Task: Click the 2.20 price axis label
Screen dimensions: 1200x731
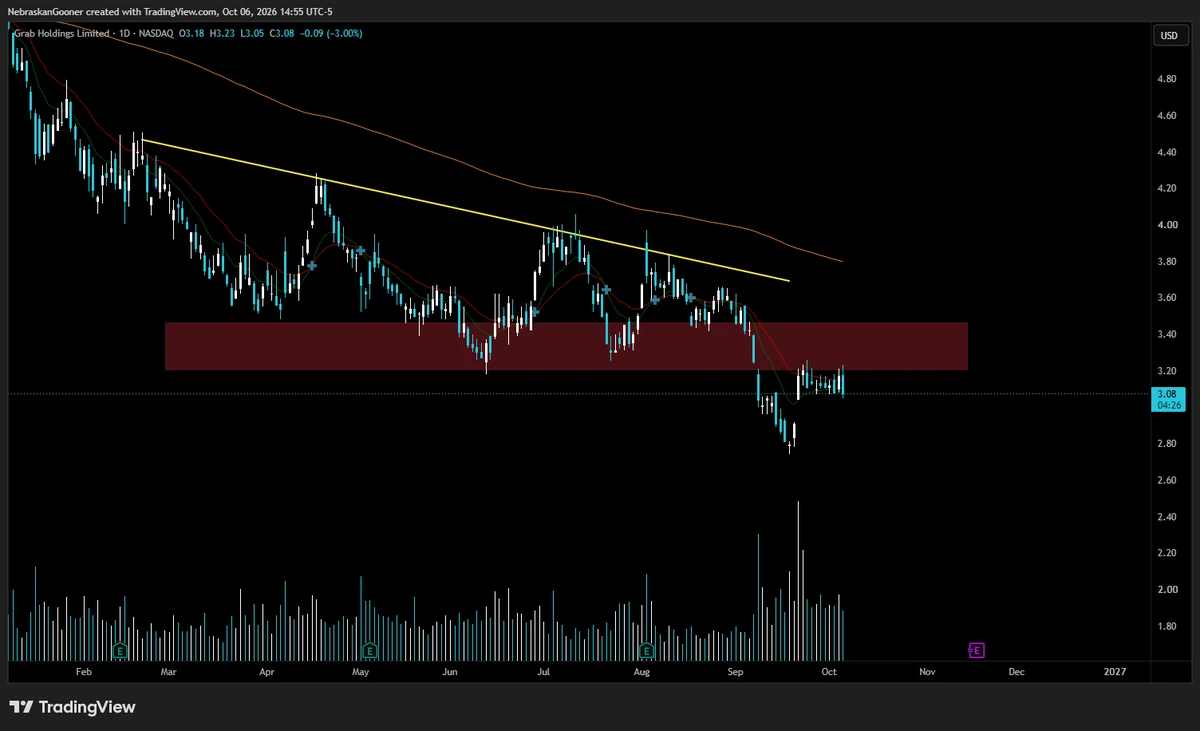Action: click(x=1166, y=553)
